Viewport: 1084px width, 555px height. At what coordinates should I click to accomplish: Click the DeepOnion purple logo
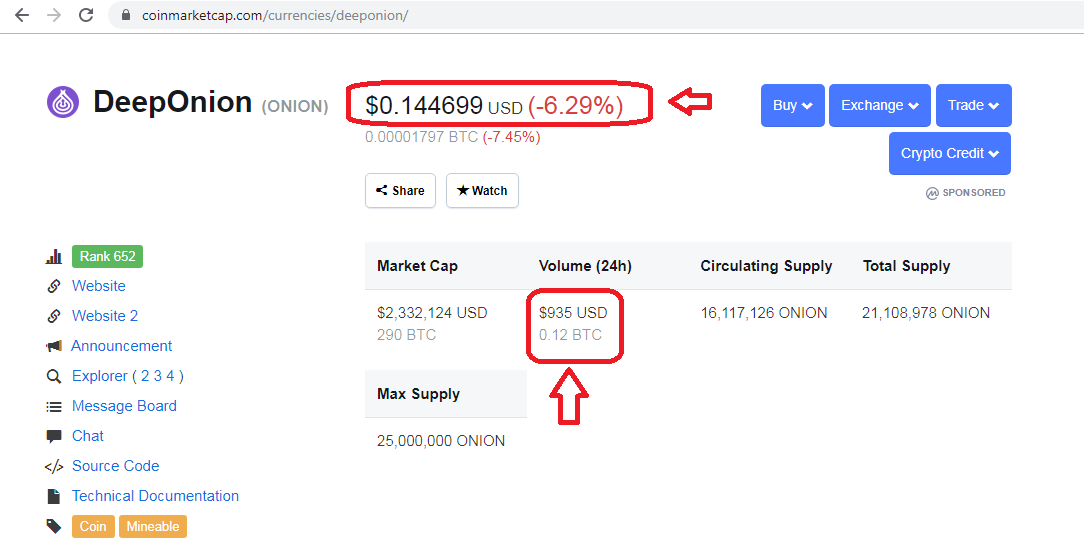[x=63, y=102]
